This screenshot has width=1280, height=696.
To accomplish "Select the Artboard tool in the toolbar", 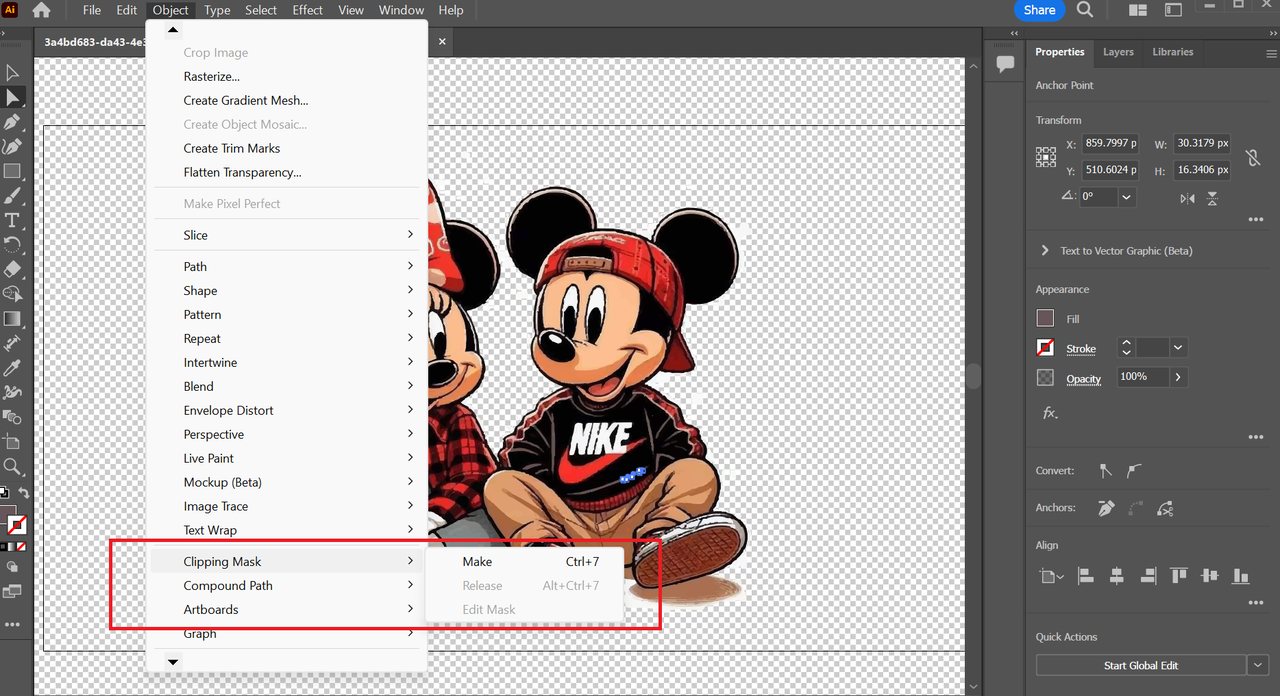I will coord(12,442).
